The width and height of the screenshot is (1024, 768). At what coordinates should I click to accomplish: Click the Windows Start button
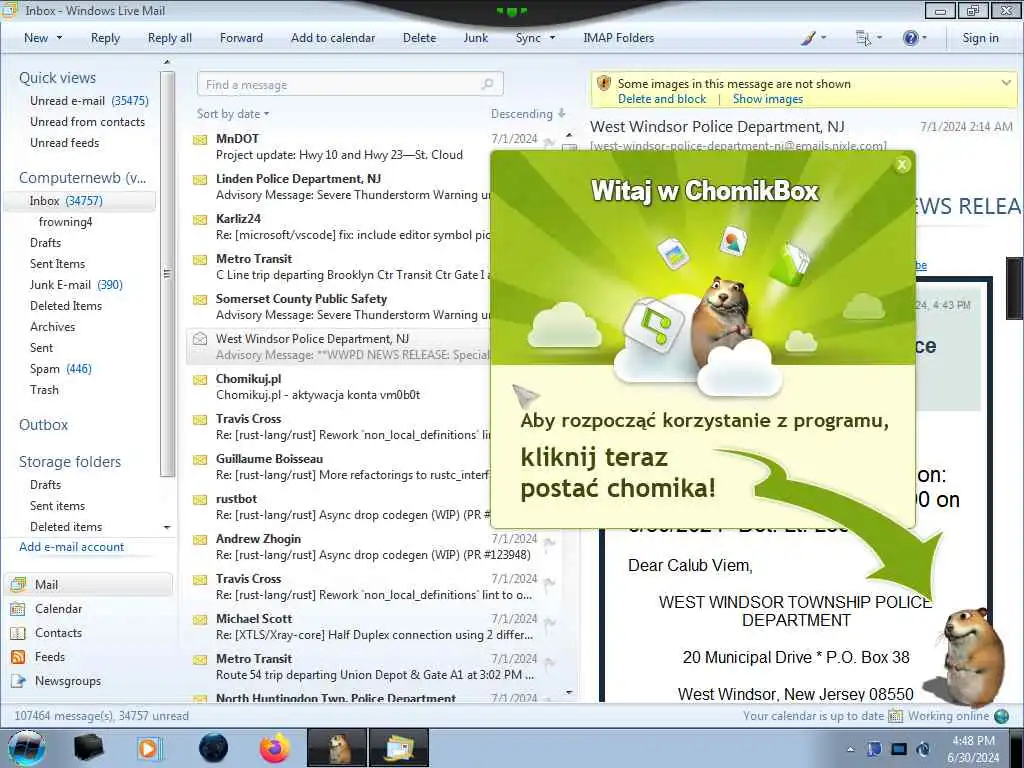(x=27, y=748)
